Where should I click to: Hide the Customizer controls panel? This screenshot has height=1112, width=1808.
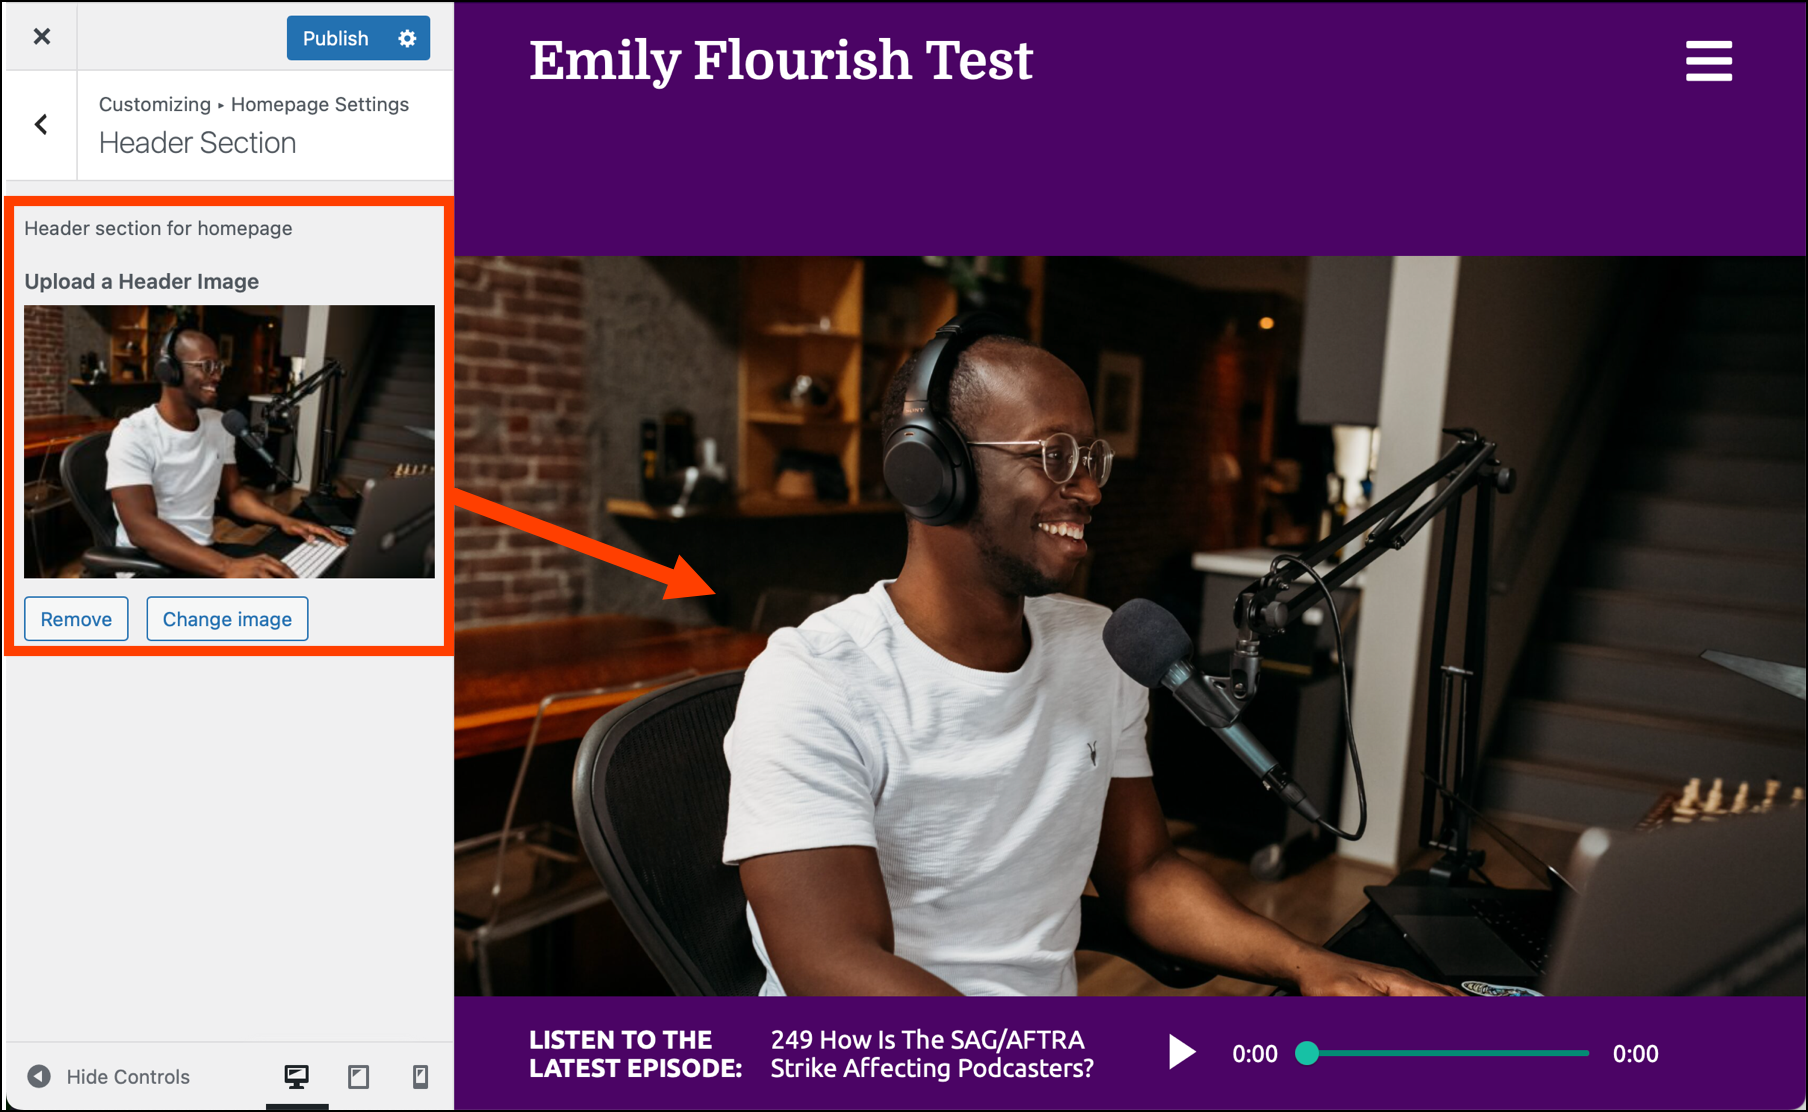[108, 1077]
